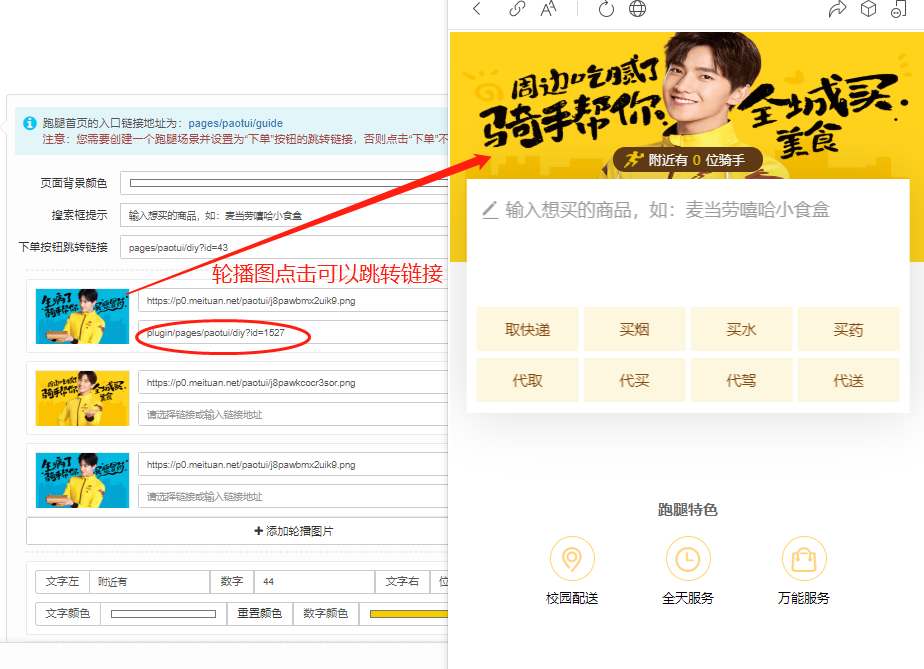Click the link chain icon in preview toolbar
The image size is (924, 669).
pyautogui.click(x=517, y=9)
